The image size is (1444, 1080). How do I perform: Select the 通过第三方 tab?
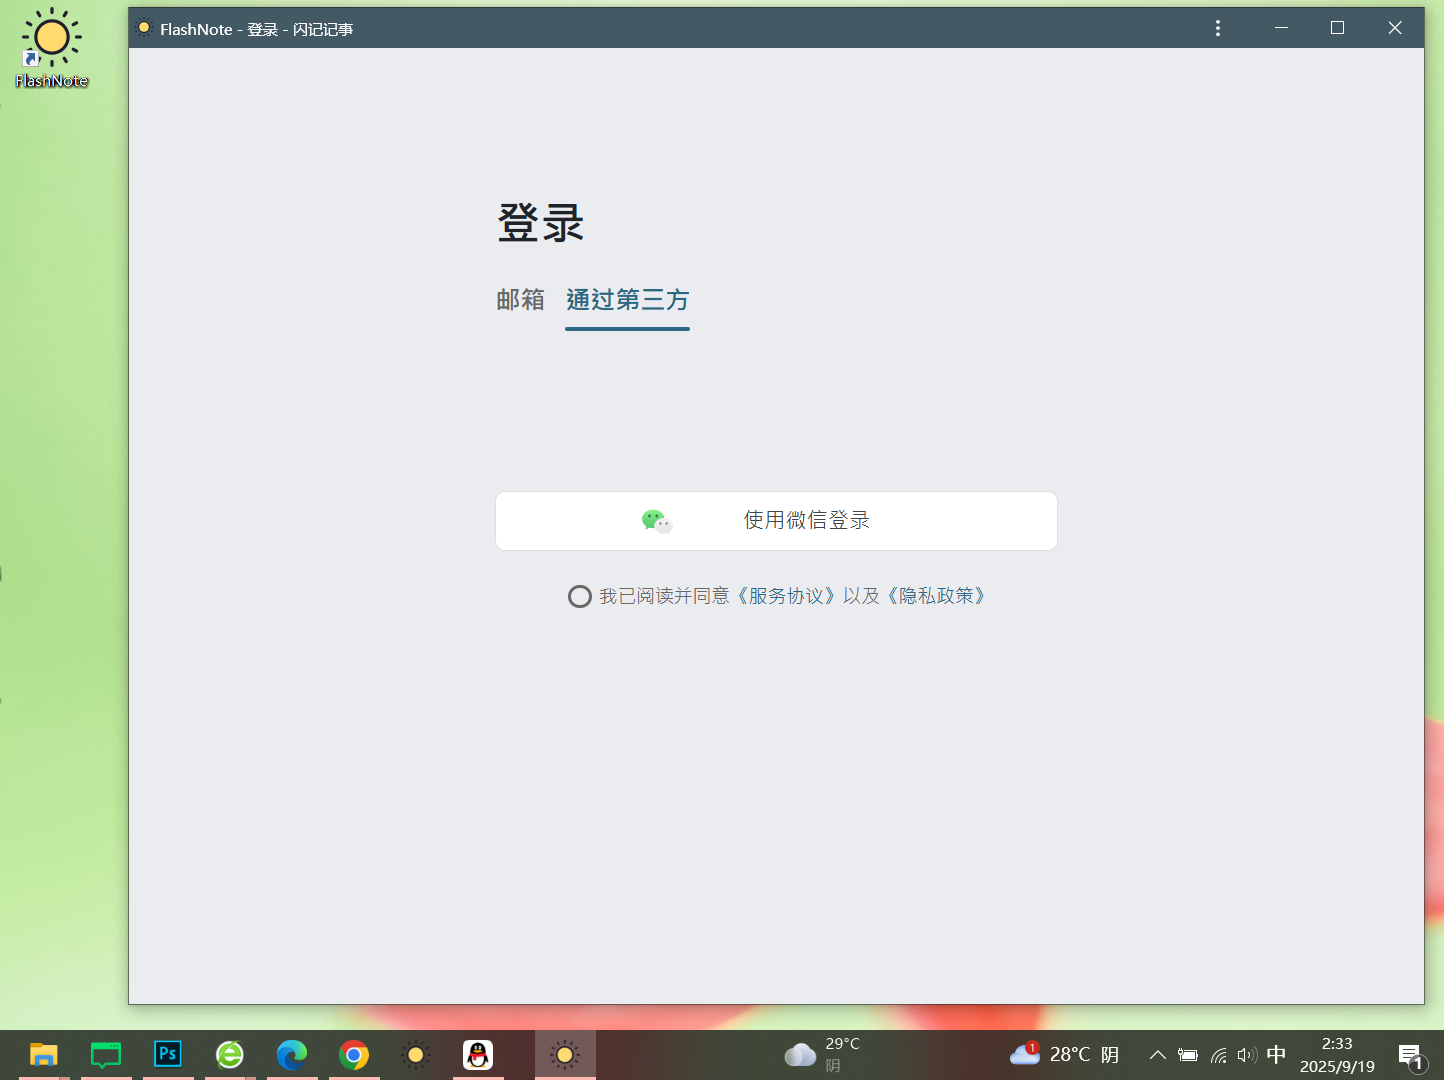(627, 300)
